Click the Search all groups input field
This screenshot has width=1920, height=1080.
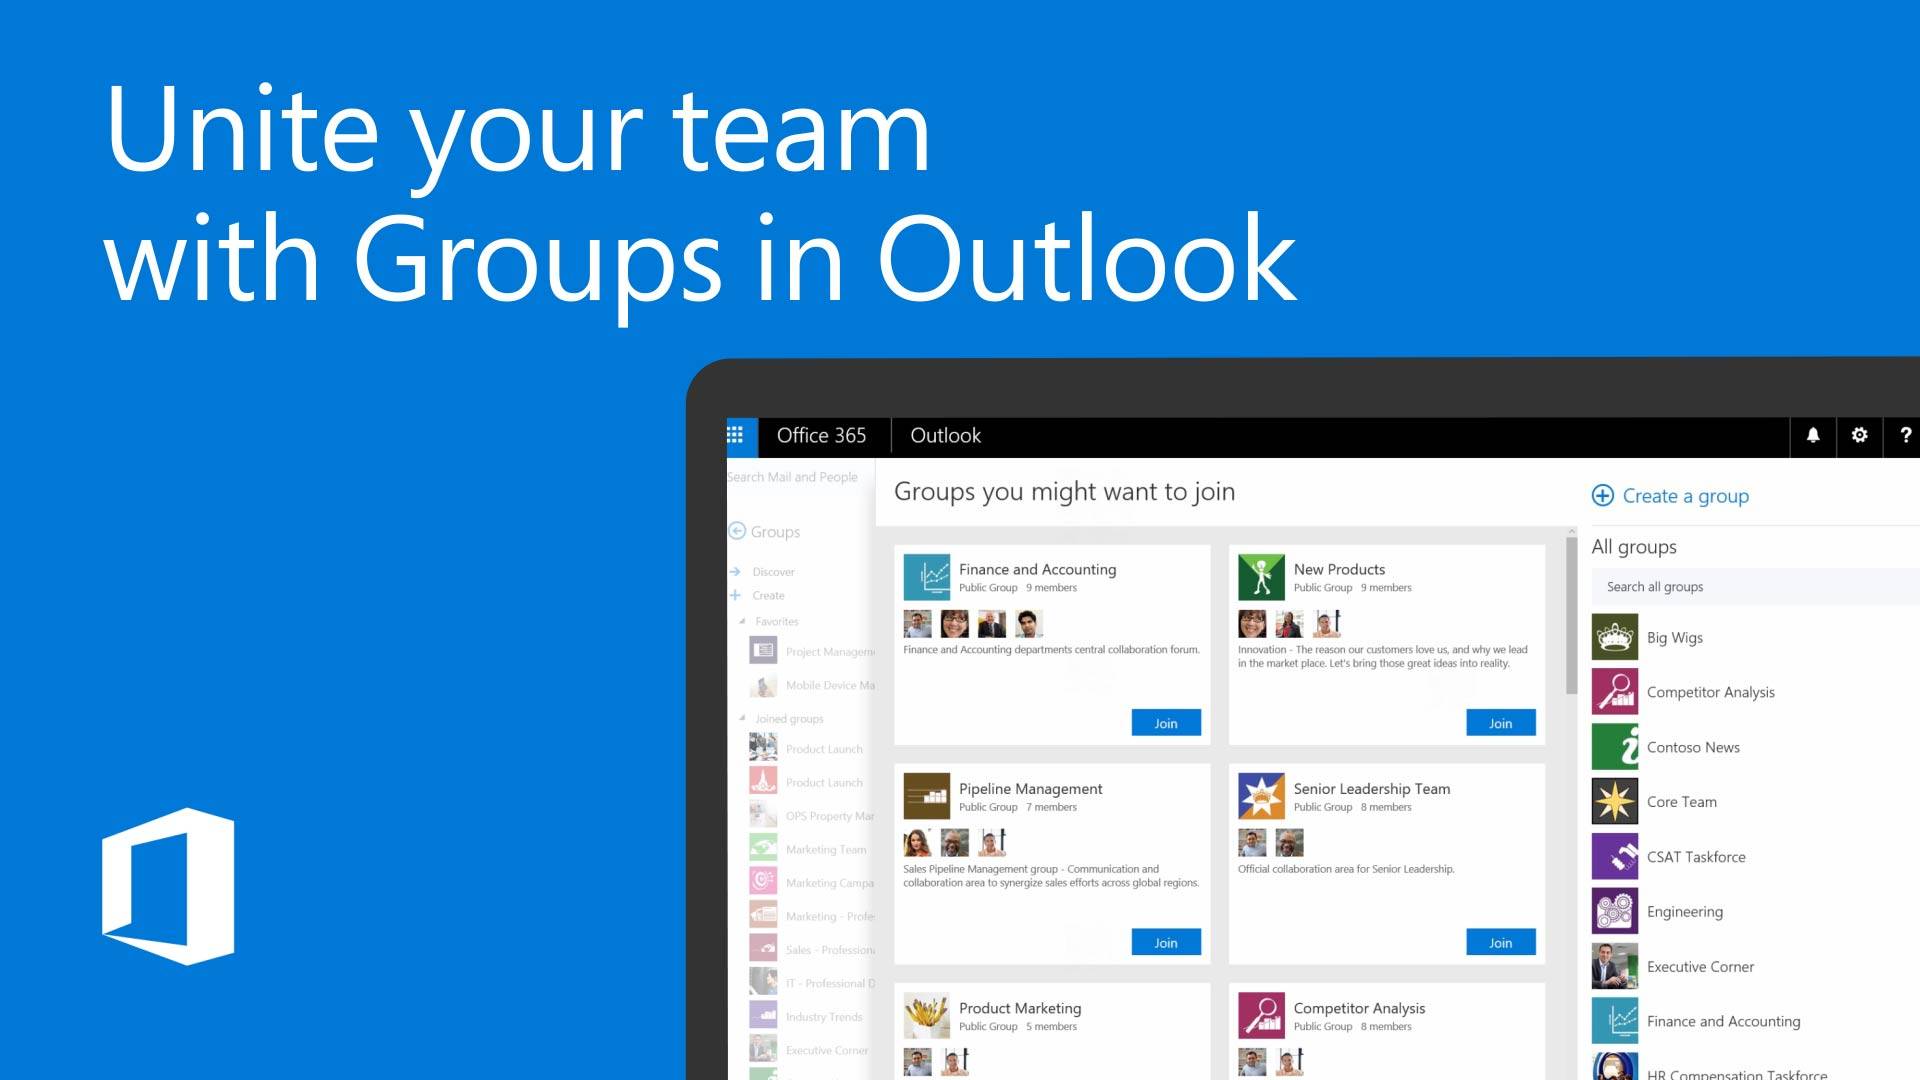point(1741,587)
